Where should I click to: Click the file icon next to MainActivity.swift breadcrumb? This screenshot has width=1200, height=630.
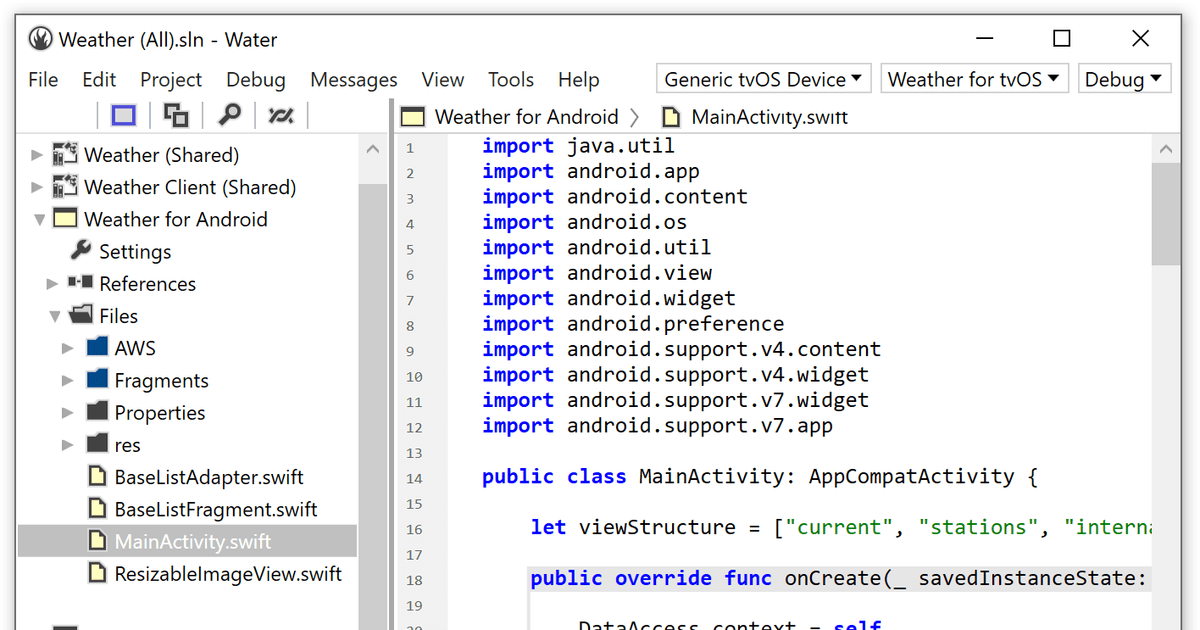point(670,116)
